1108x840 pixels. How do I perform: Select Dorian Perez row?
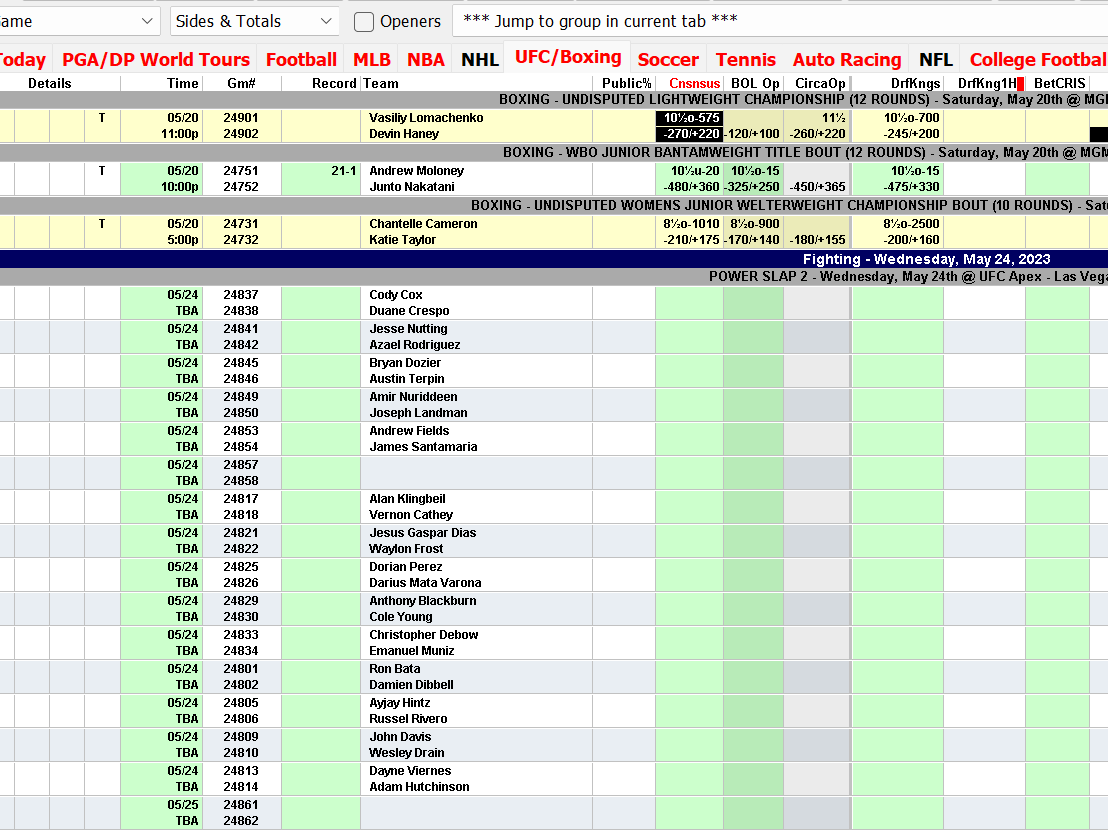point(406,567)
